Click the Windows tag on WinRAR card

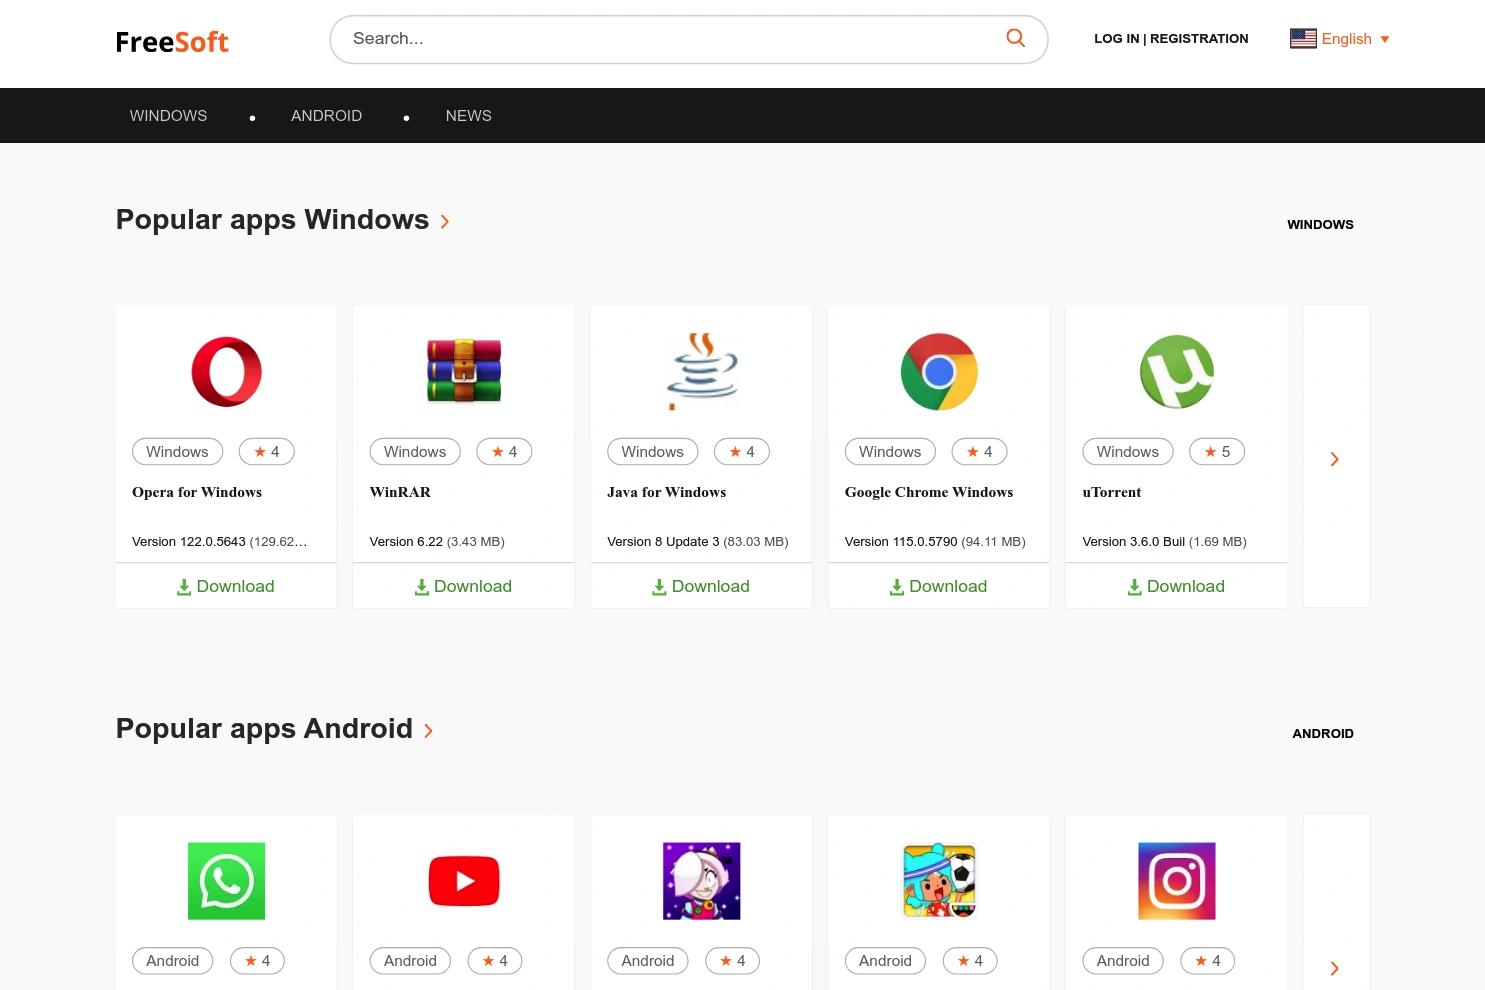coord(415,452)
